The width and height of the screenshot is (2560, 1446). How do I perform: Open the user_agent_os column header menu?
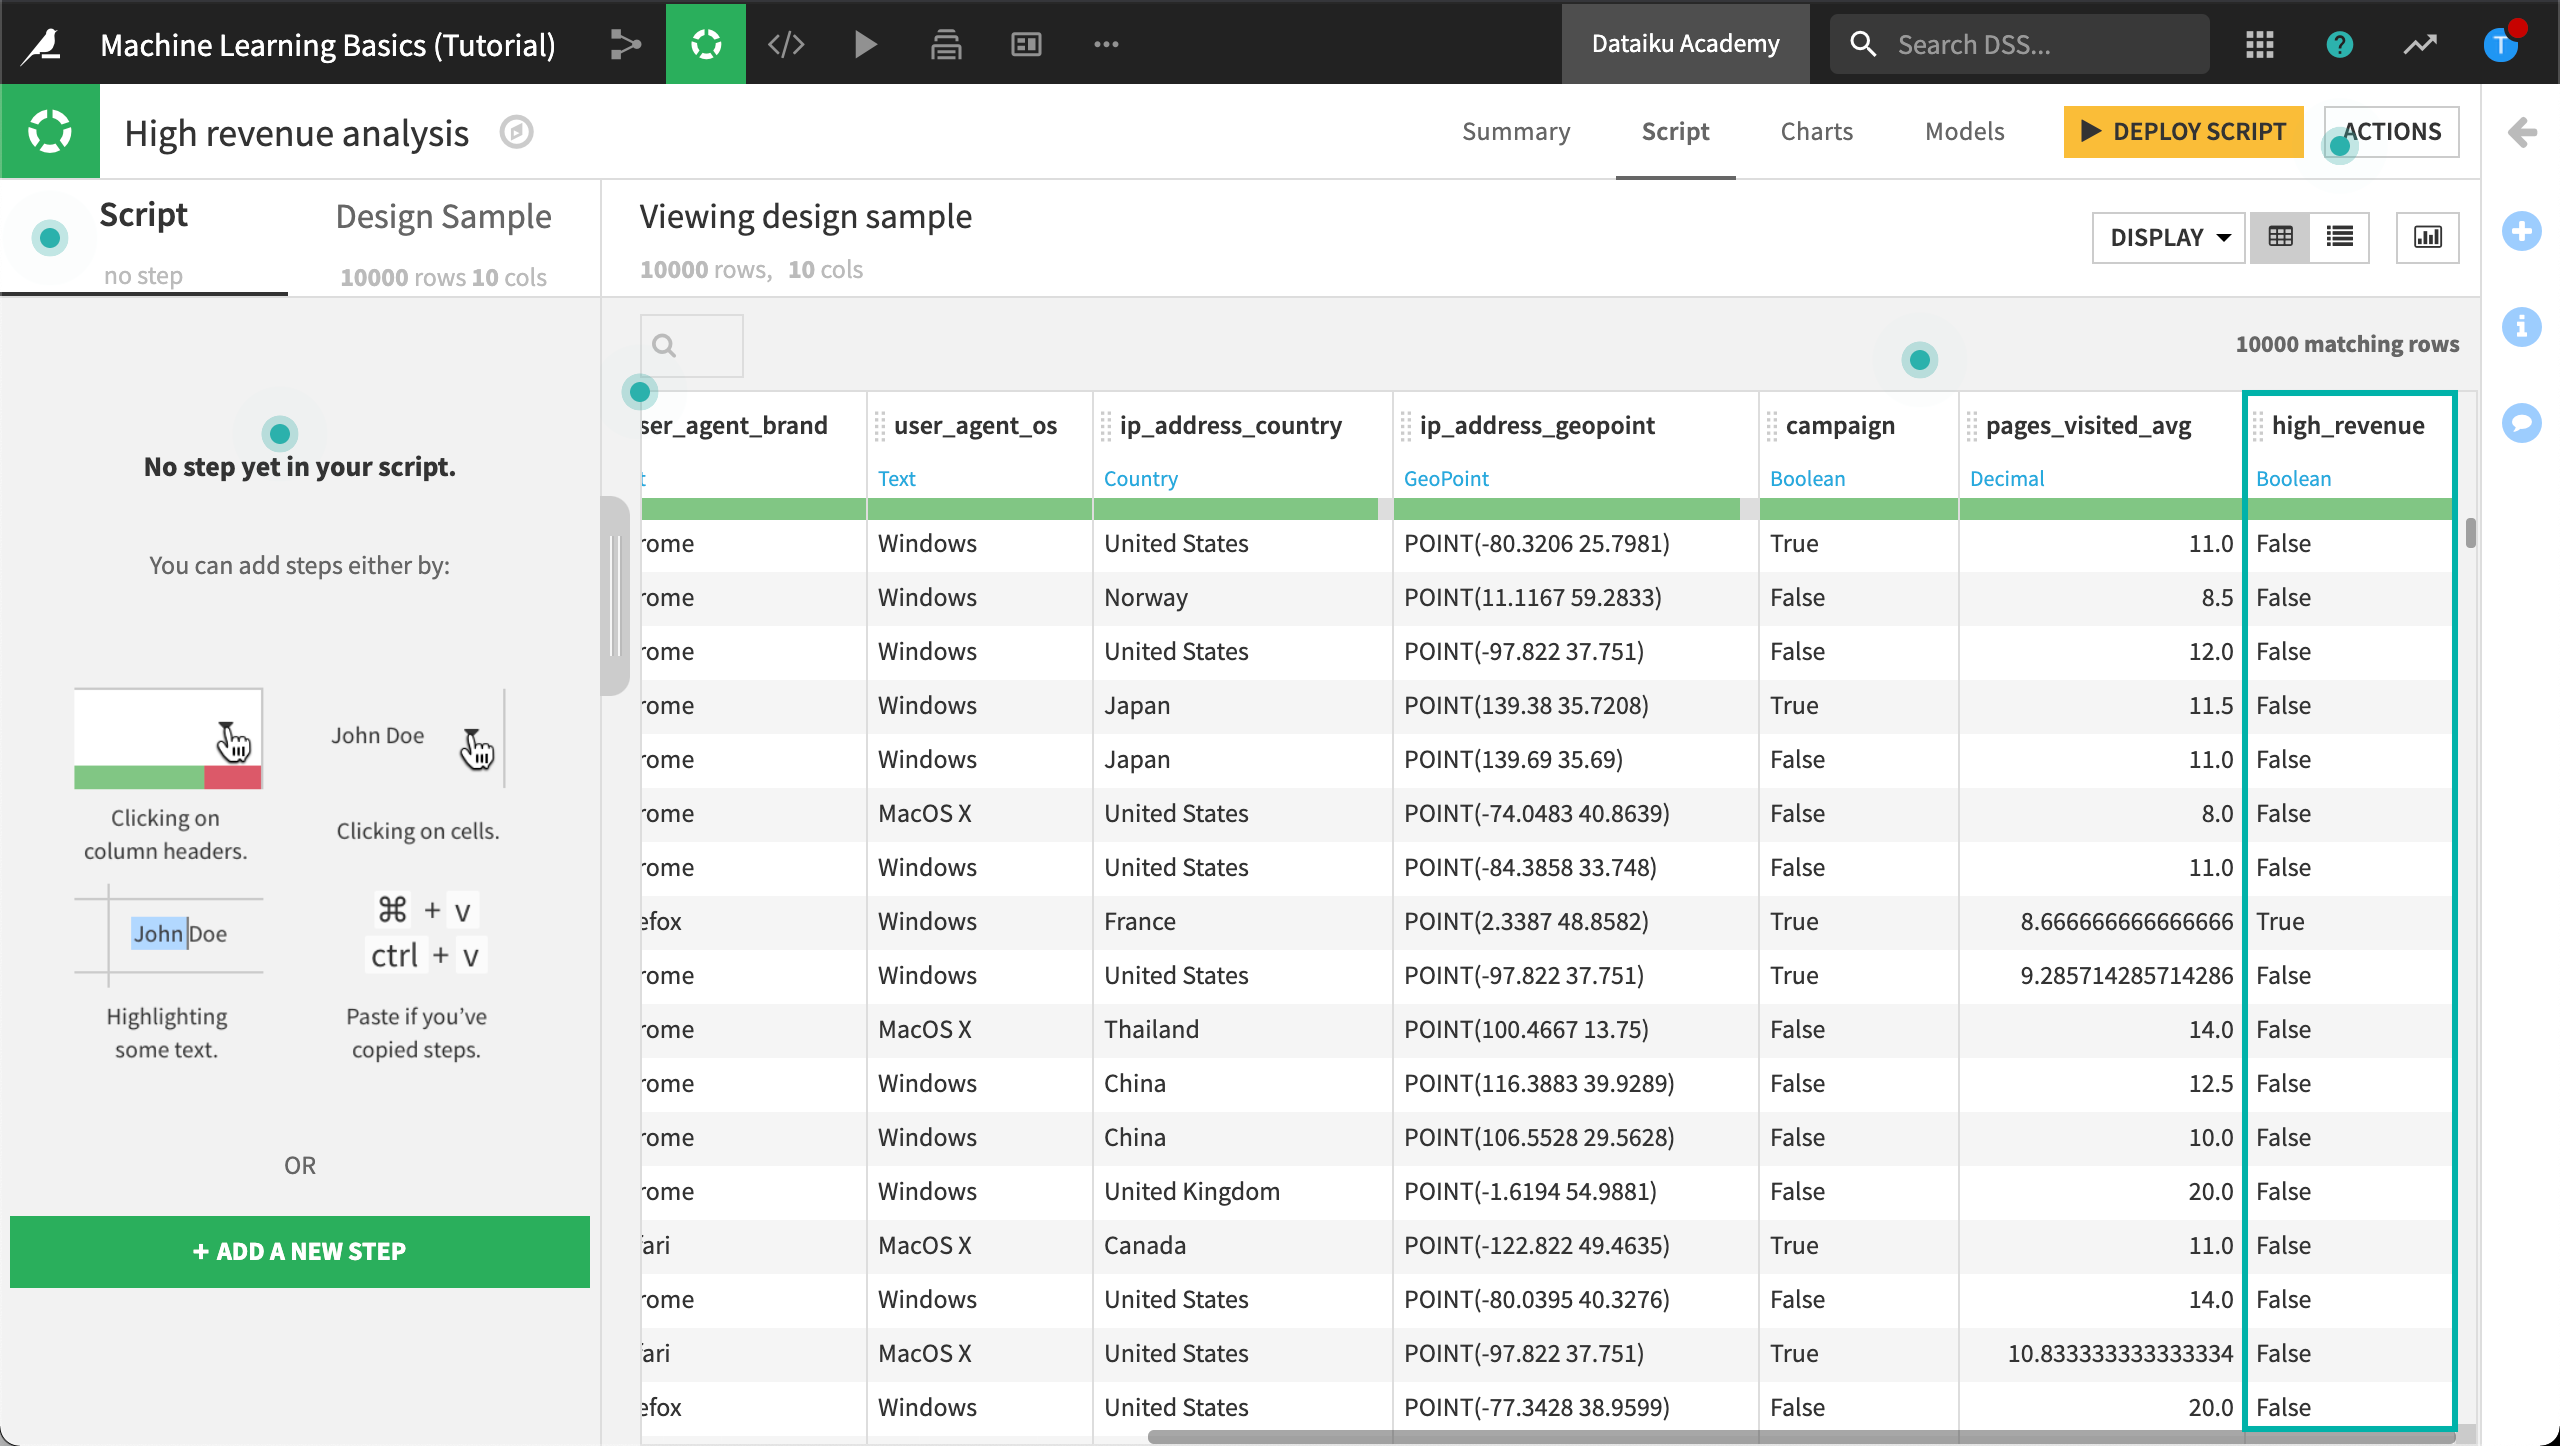pyautogui.click(x=975, y=426)
